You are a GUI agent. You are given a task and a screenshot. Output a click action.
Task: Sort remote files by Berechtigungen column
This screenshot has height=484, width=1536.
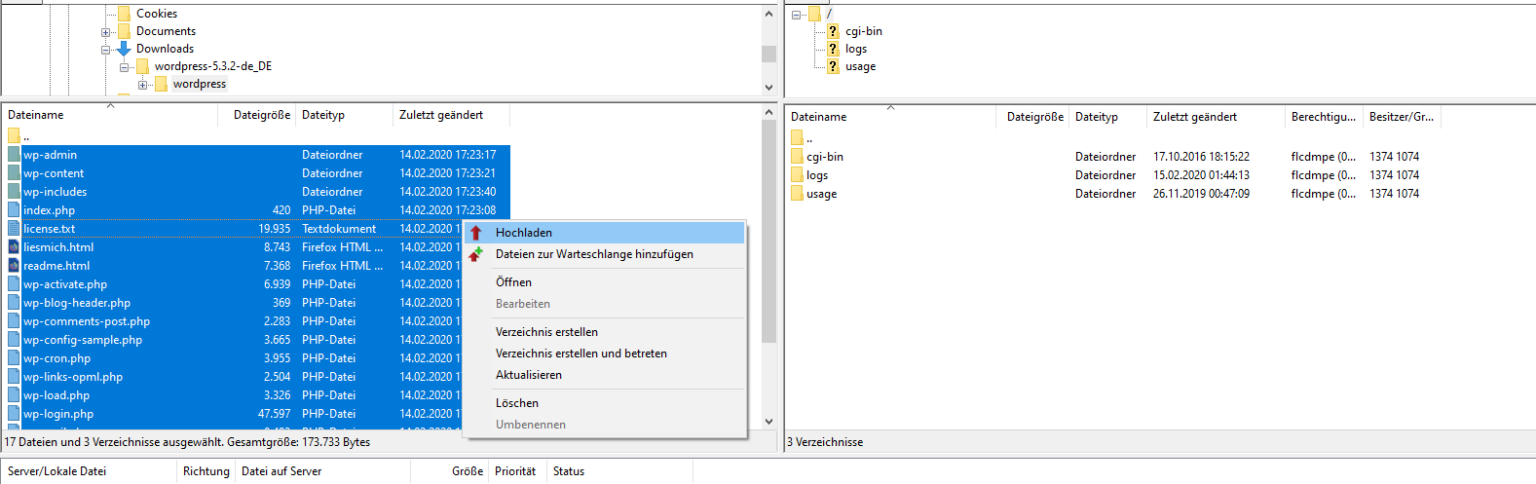pos(1324,117)
